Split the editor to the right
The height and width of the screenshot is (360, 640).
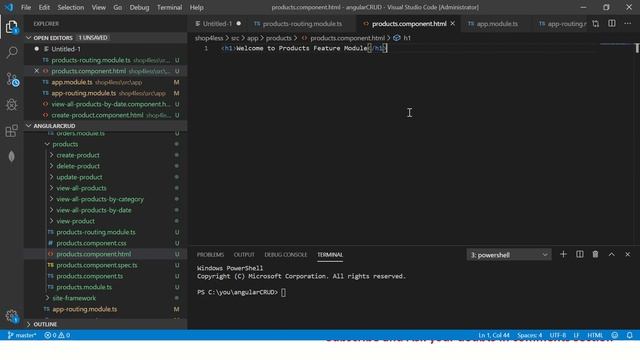point(611,24)
